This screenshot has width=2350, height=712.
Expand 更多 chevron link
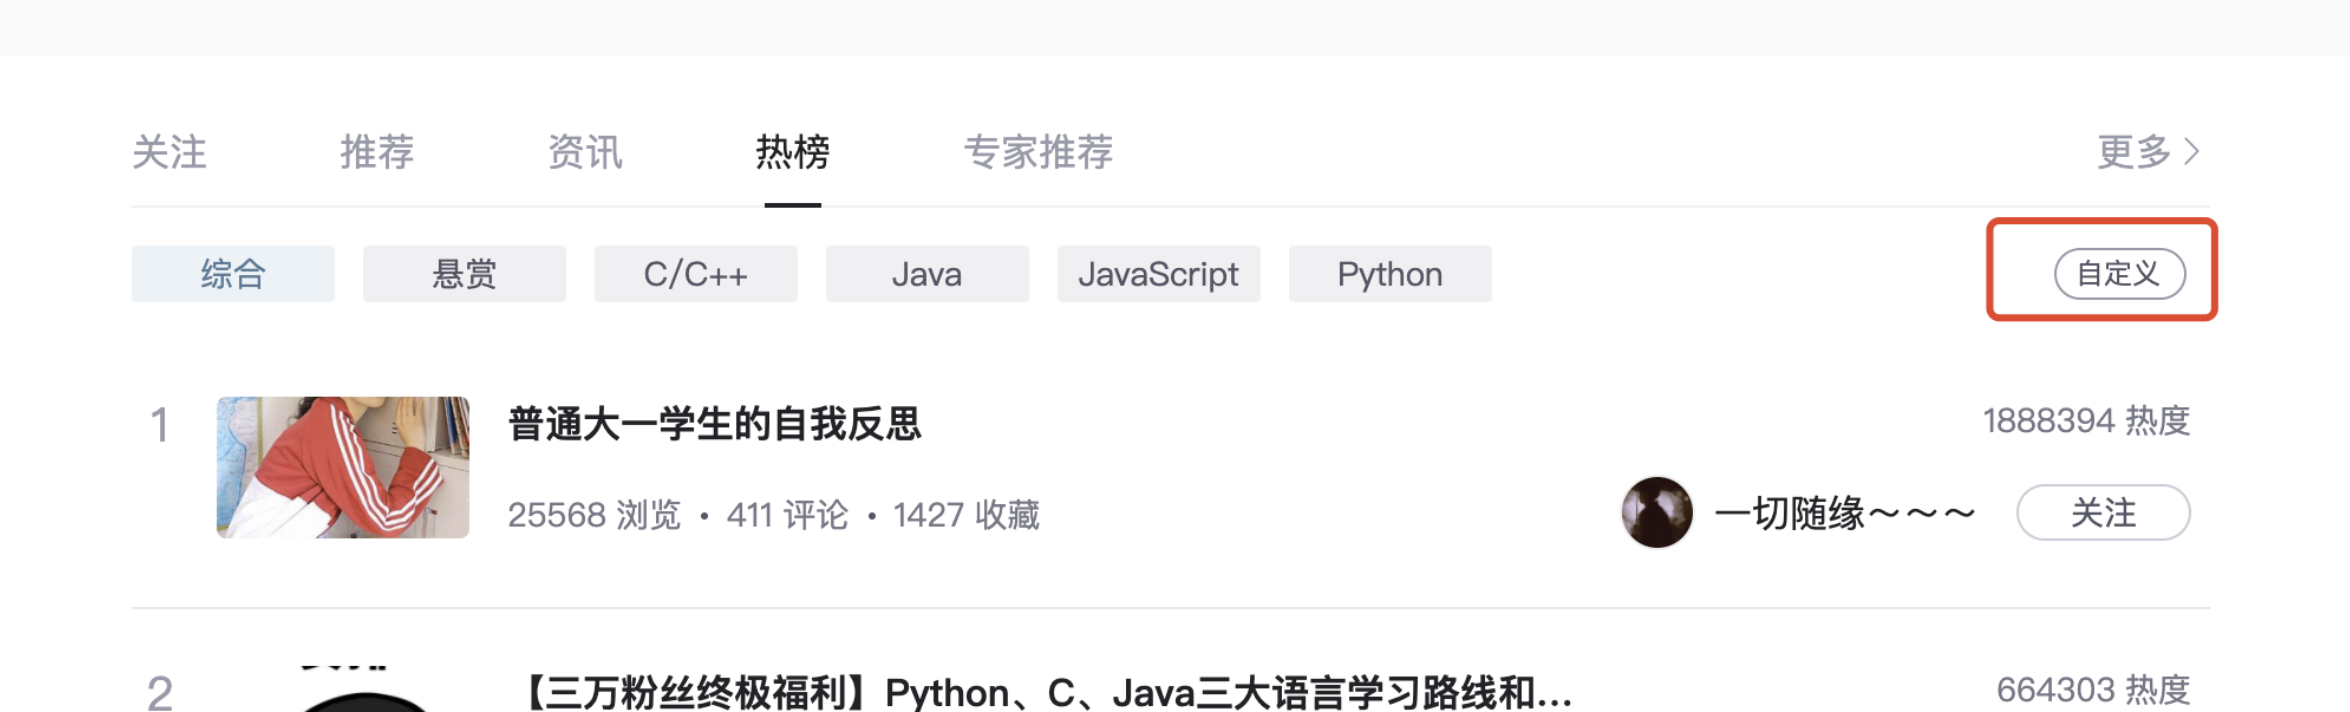pos(2149,152)
